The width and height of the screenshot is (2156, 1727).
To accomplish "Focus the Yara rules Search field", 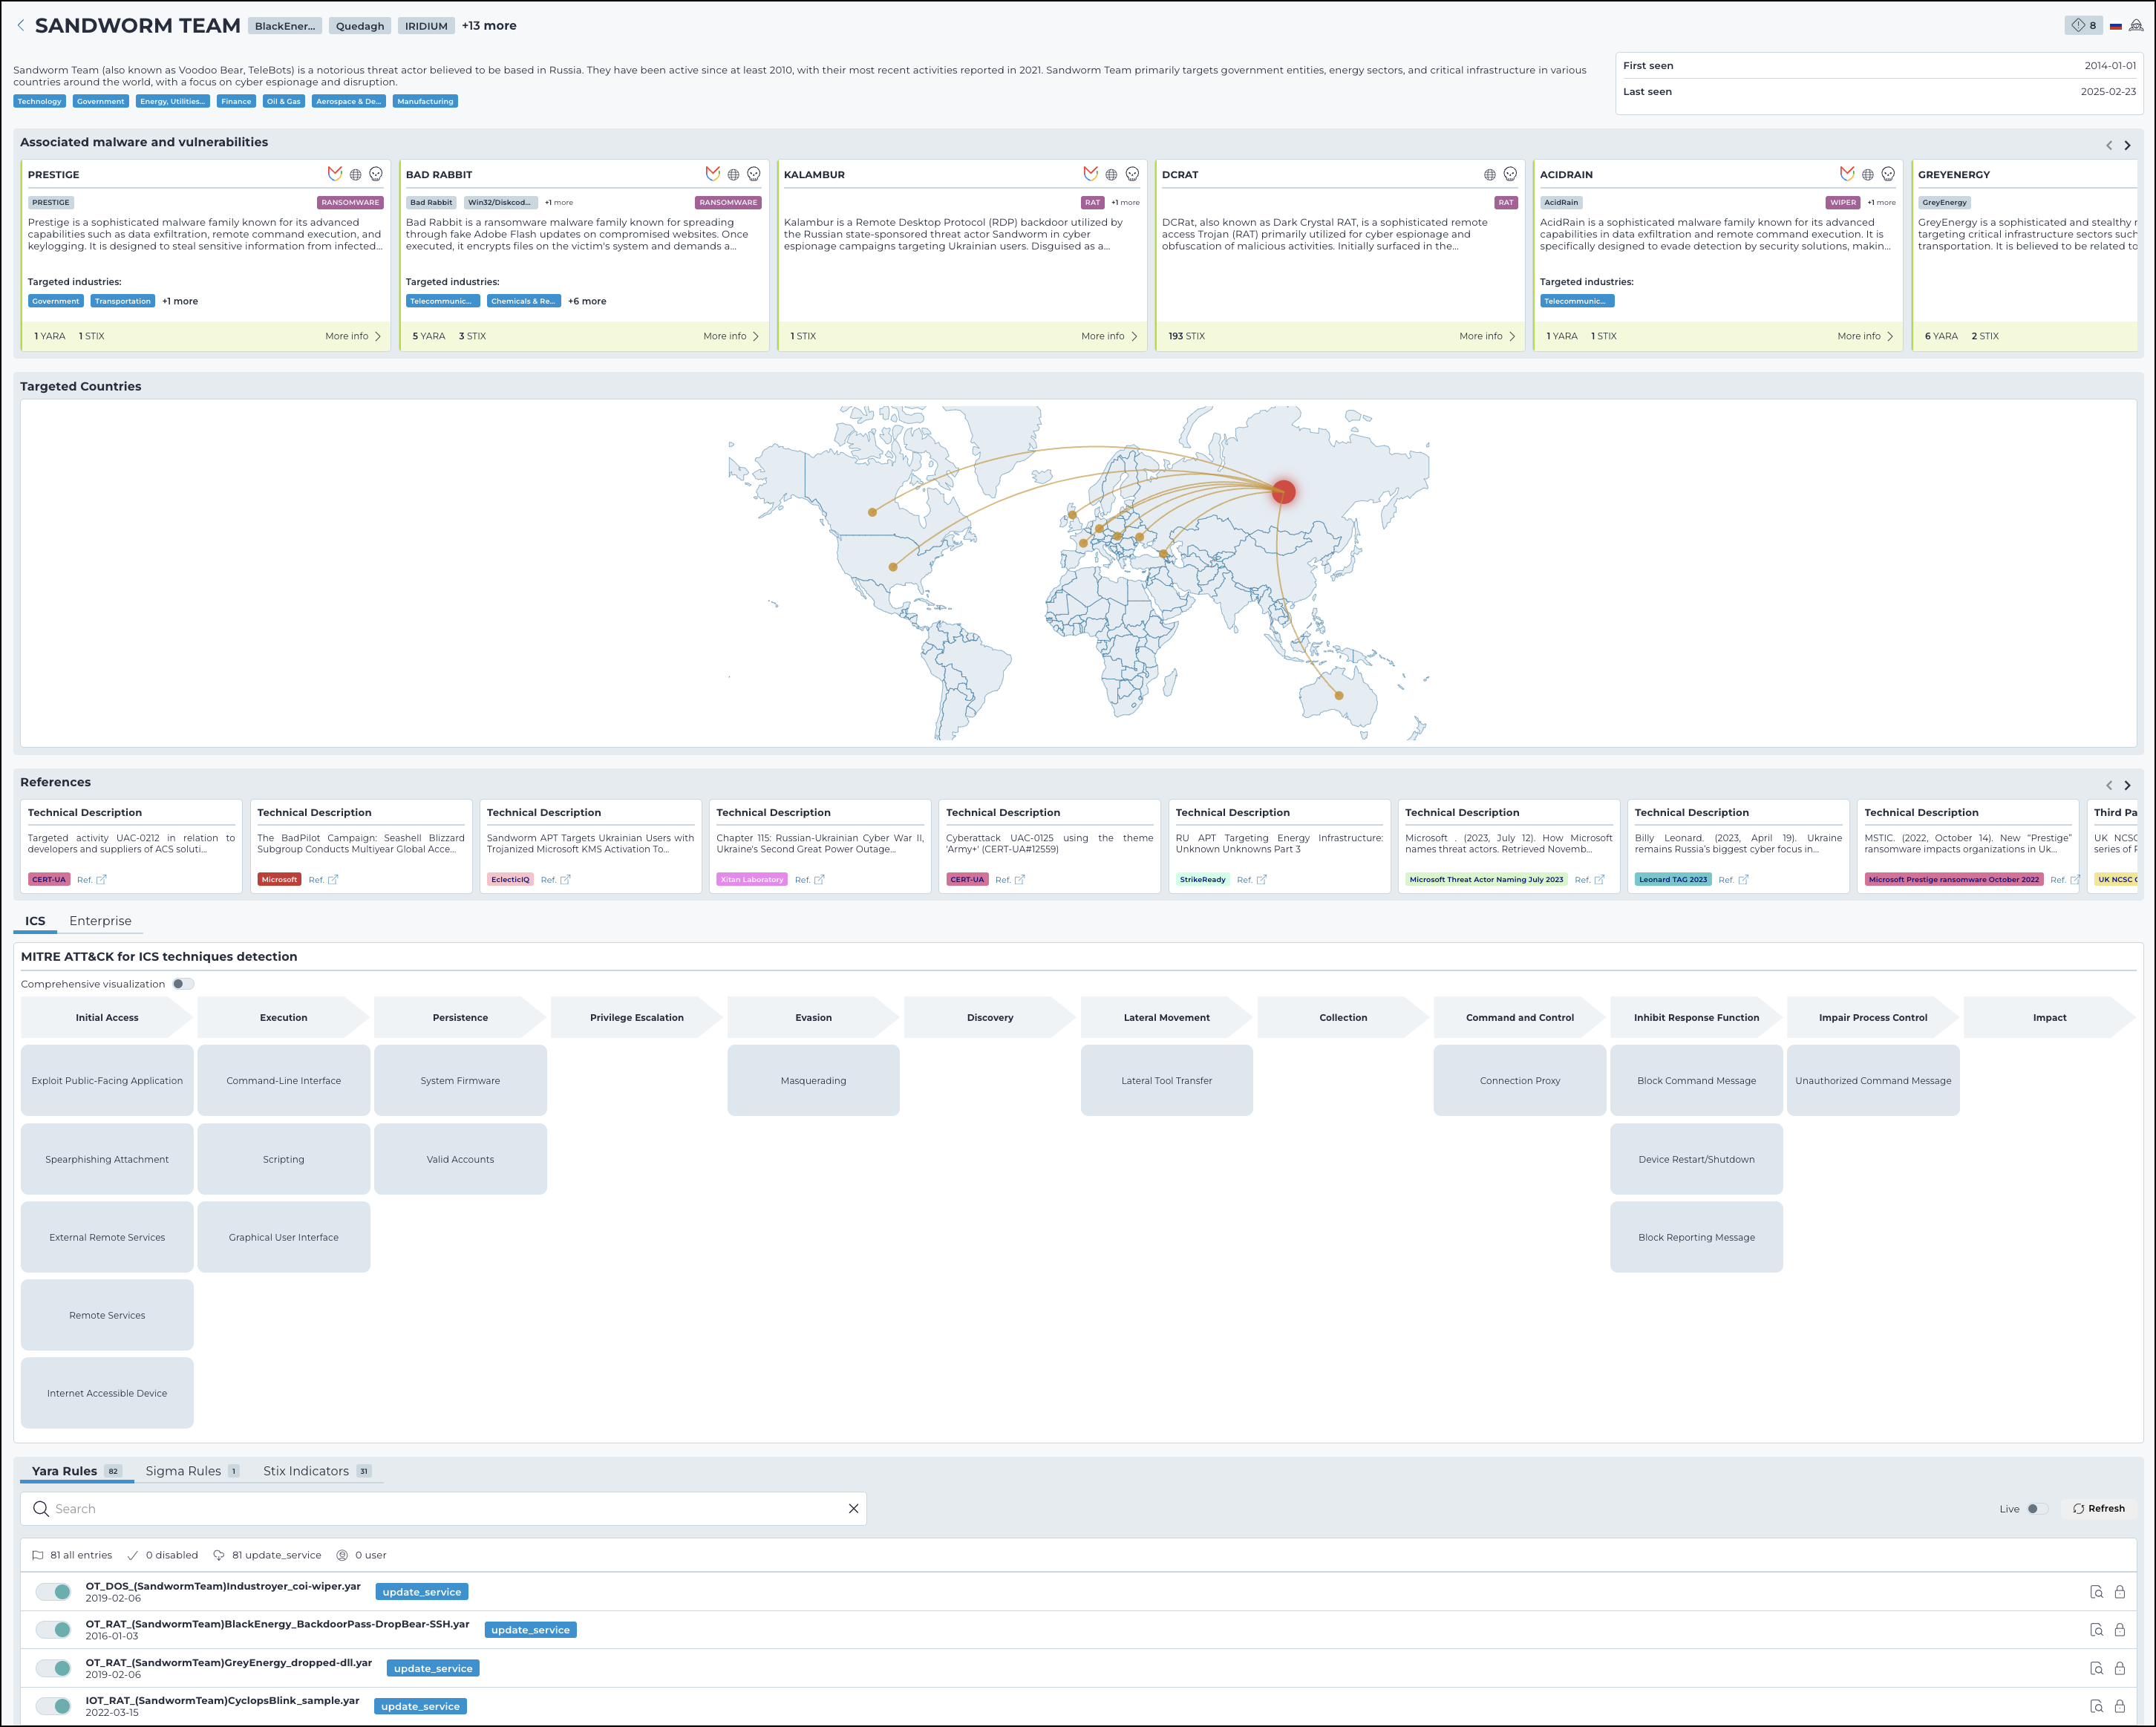I will tap(443, 1508).
